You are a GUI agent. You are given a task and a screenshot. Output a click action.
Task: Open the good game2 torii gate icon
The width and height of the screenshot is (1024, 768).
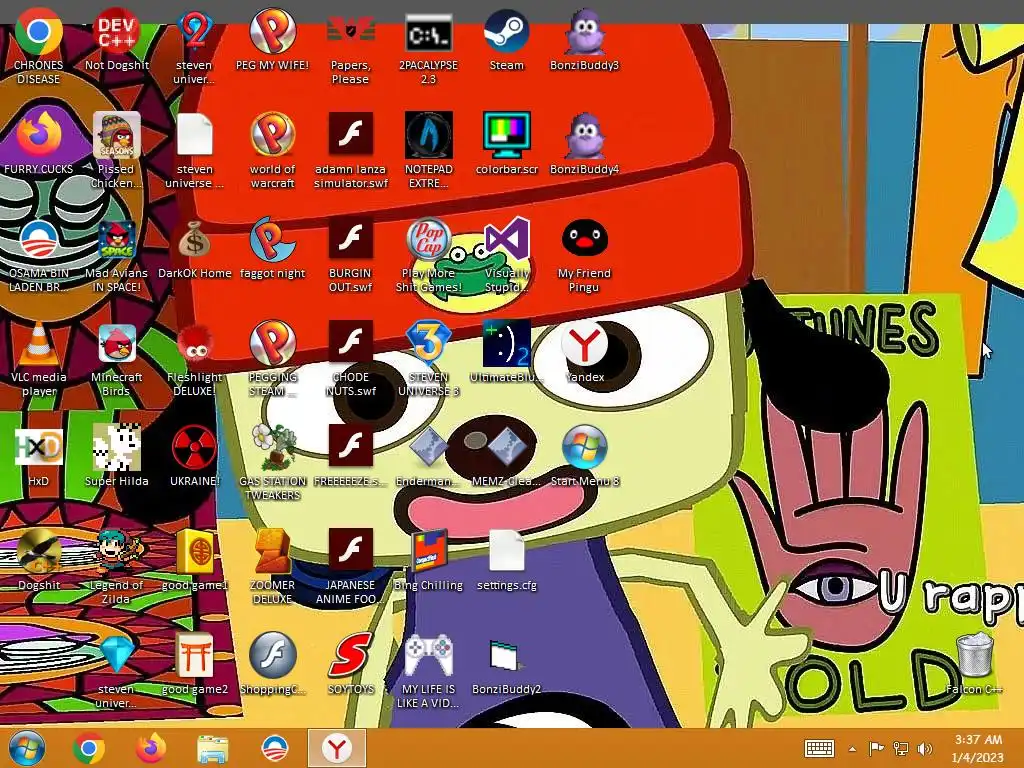pyautogui.click(x=195, y=655)
